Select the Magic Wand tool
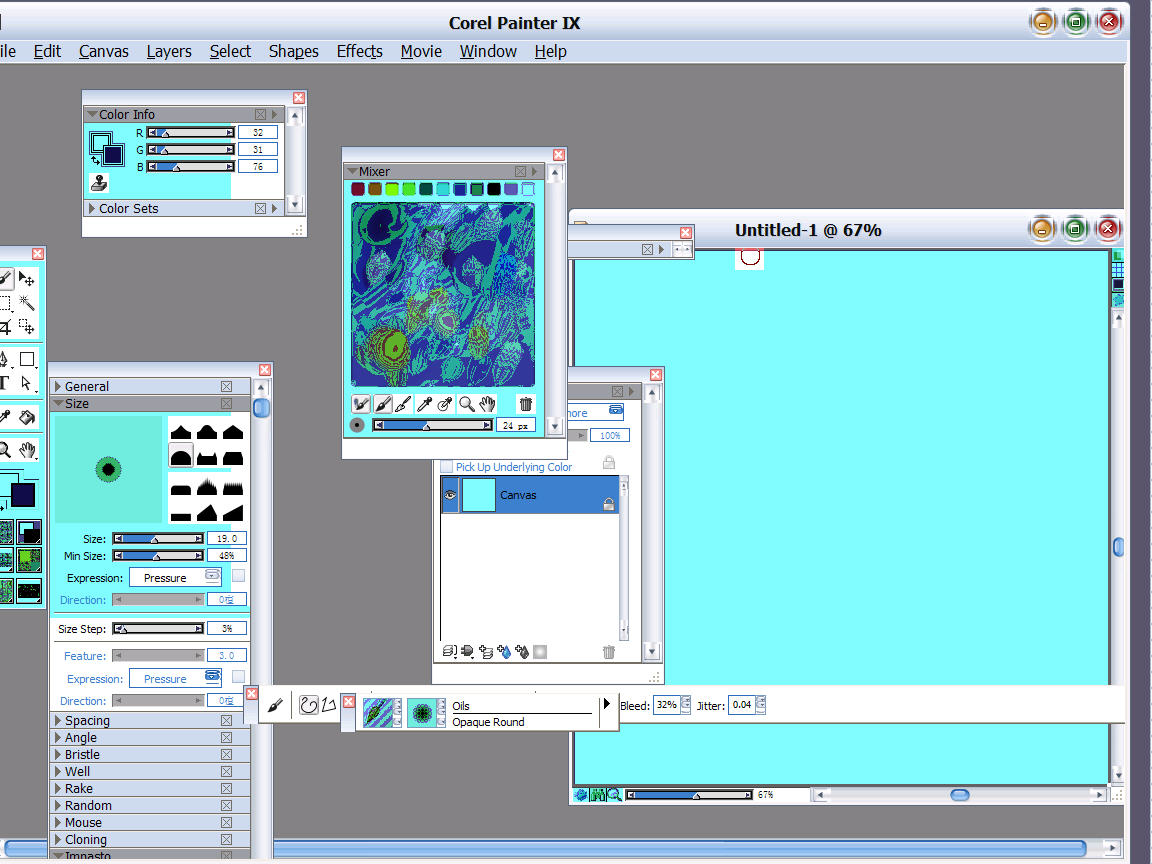This screenshot has width=1152, height=864. tap(26, 303)
